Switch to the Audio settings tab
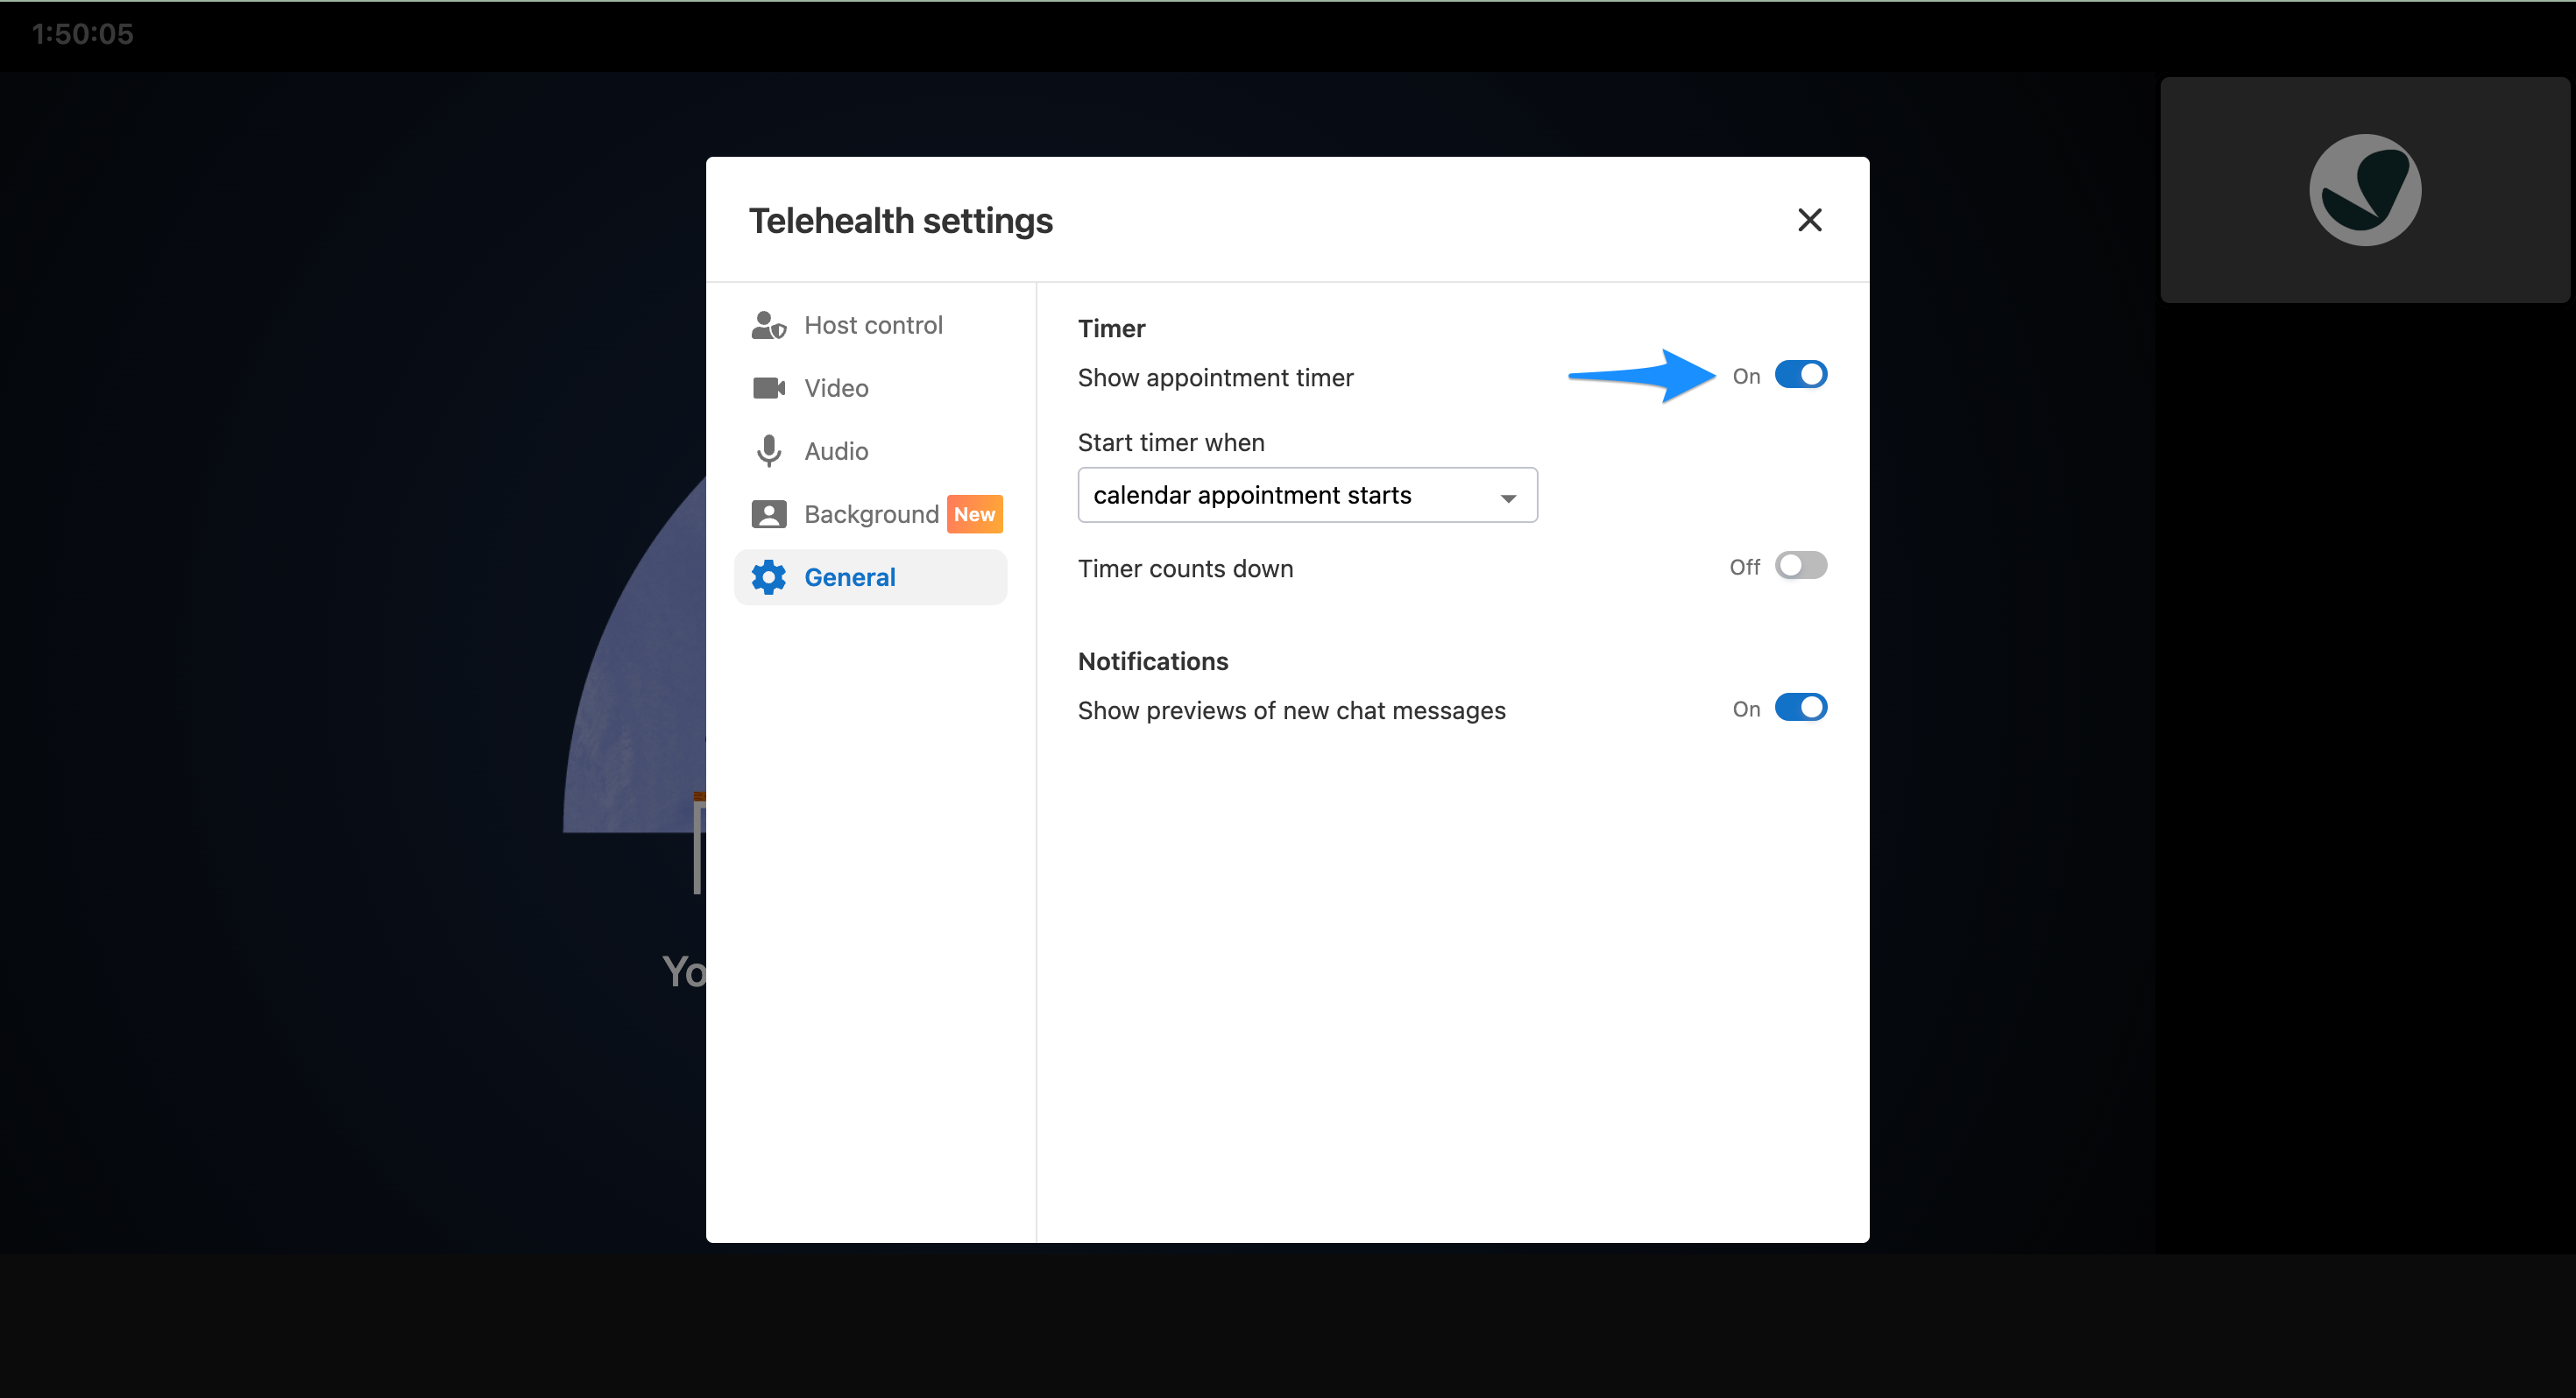This screenshot has height=1398, width=2576. [870, 451]
